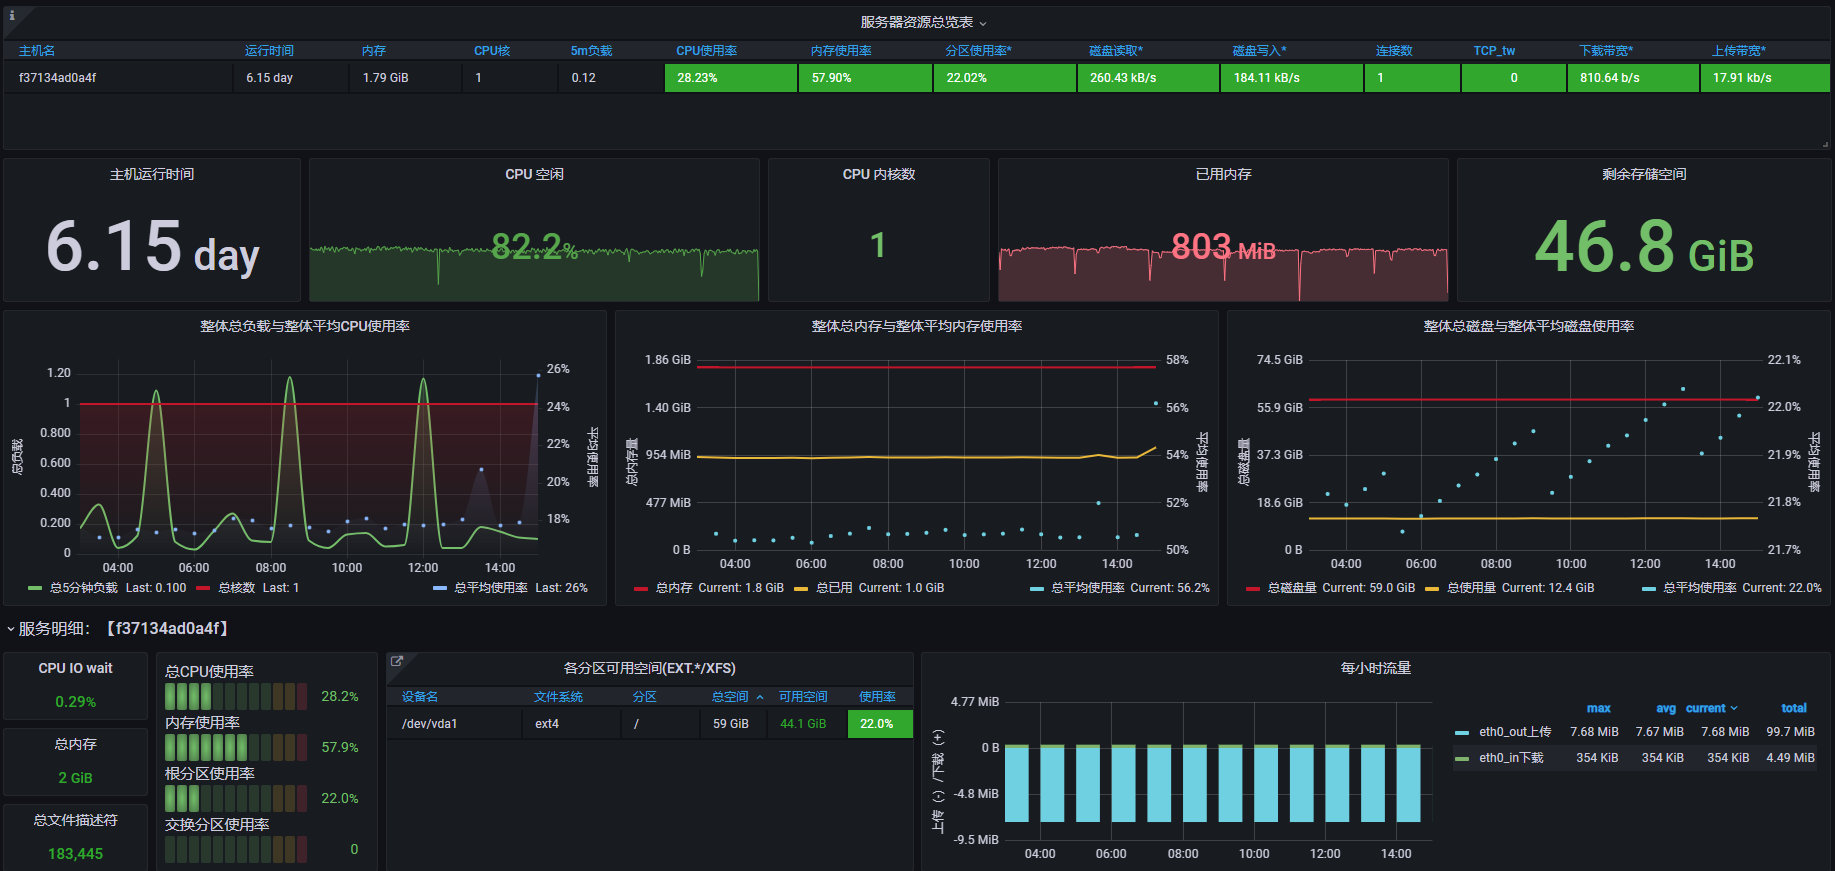This screenshot has height=871, width=1835.
Task: Sort partition table by 可用空间 column
Action: pyautogui.click(x=803, y=697)
